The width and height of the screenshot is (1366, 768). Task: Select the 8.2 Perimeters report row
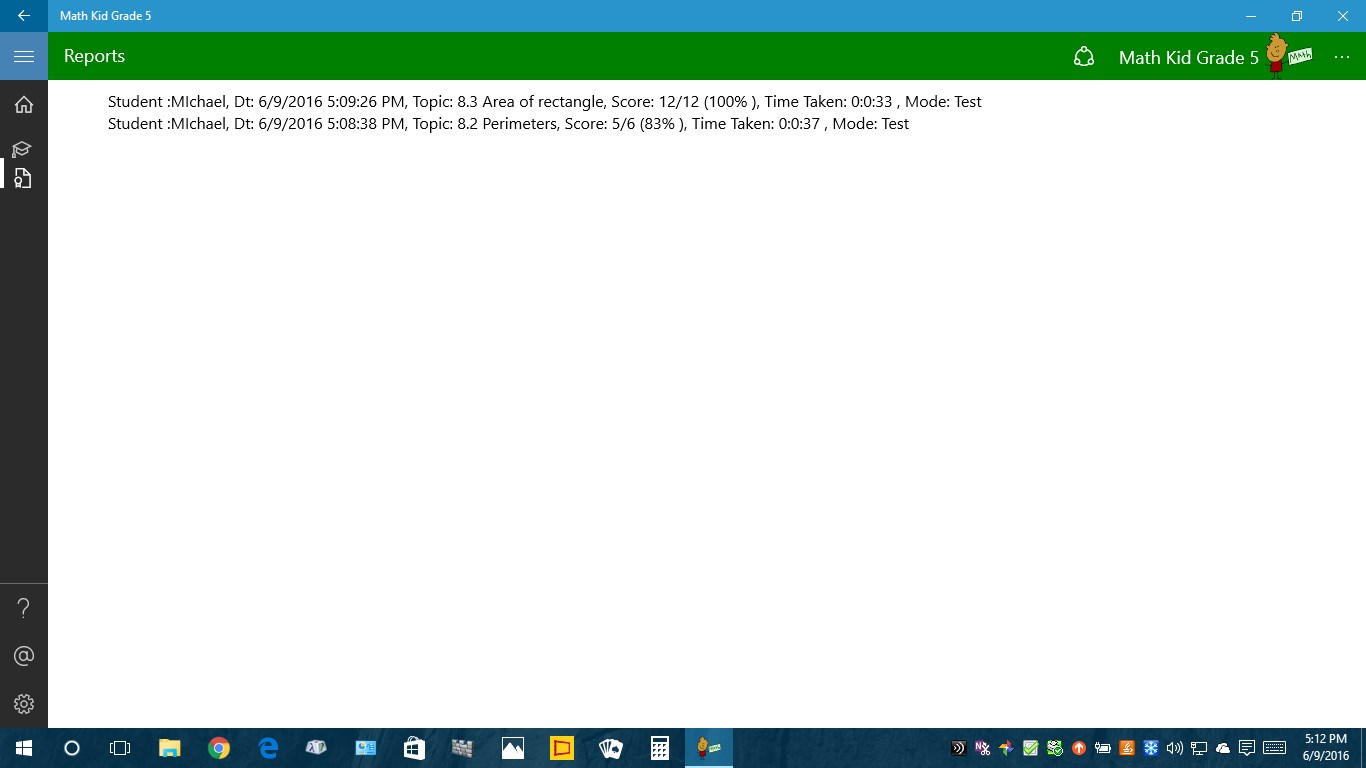tap(508, 124)
